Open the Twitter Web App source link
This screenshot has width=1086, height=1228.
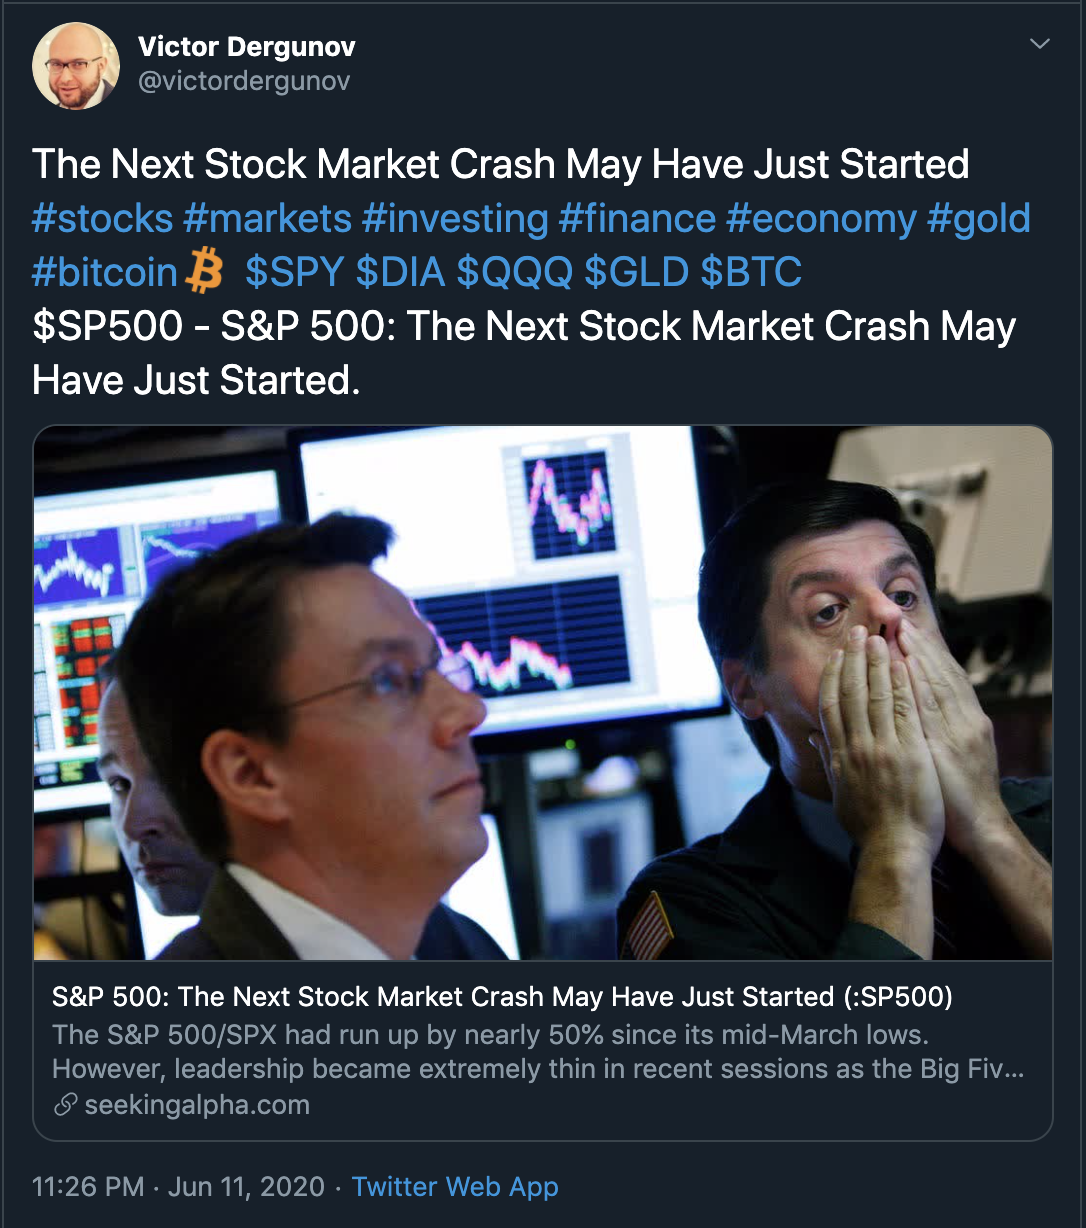[455, 1187]
